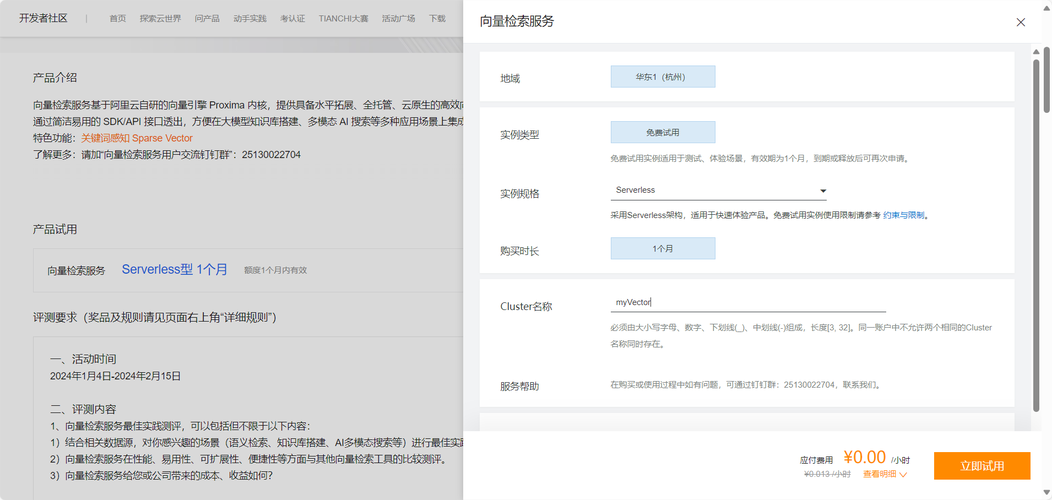Image resolution: width=1052 pixels, height=500 pixels.
Task: Click the 服务帮助 label
Action: click(519, 387)
